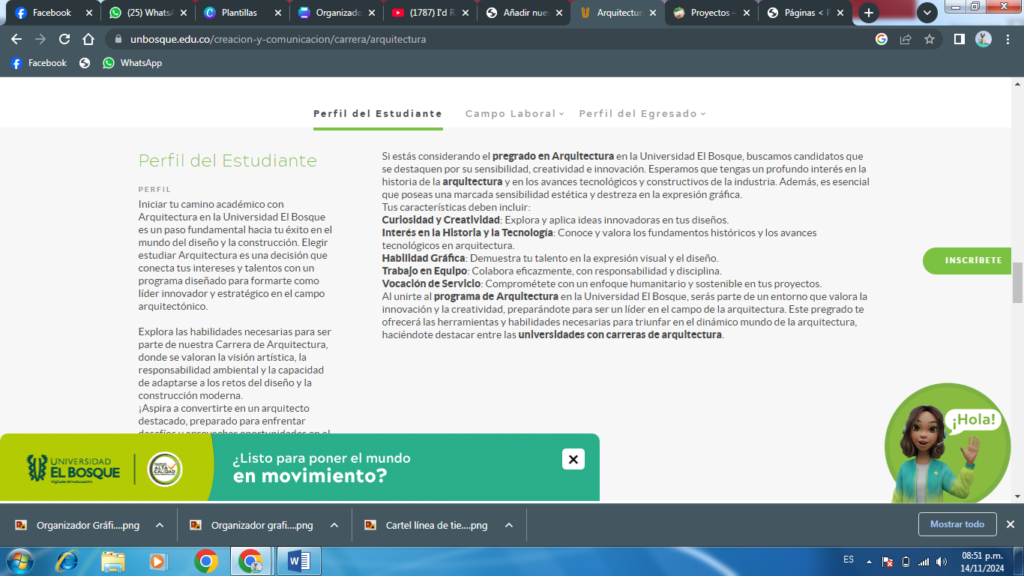Viewport: 1024px width, 576px height.
Task: Open the tab search dropdown arrow
Action: coord(927,13)
